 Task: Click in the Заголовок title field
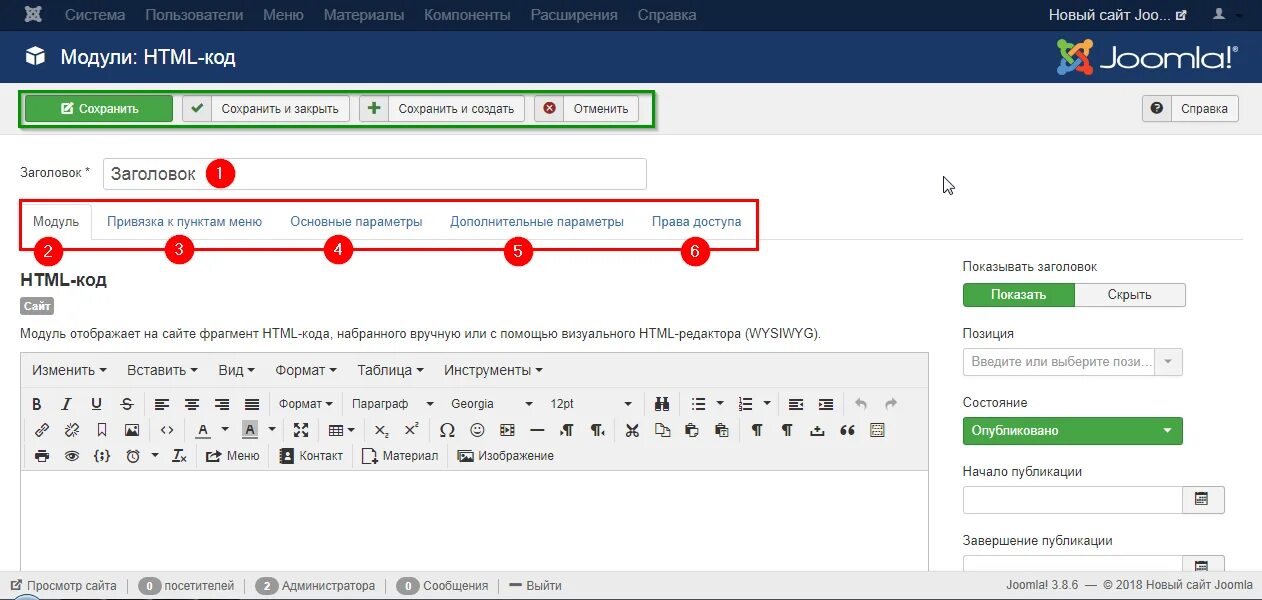[375, 174]
